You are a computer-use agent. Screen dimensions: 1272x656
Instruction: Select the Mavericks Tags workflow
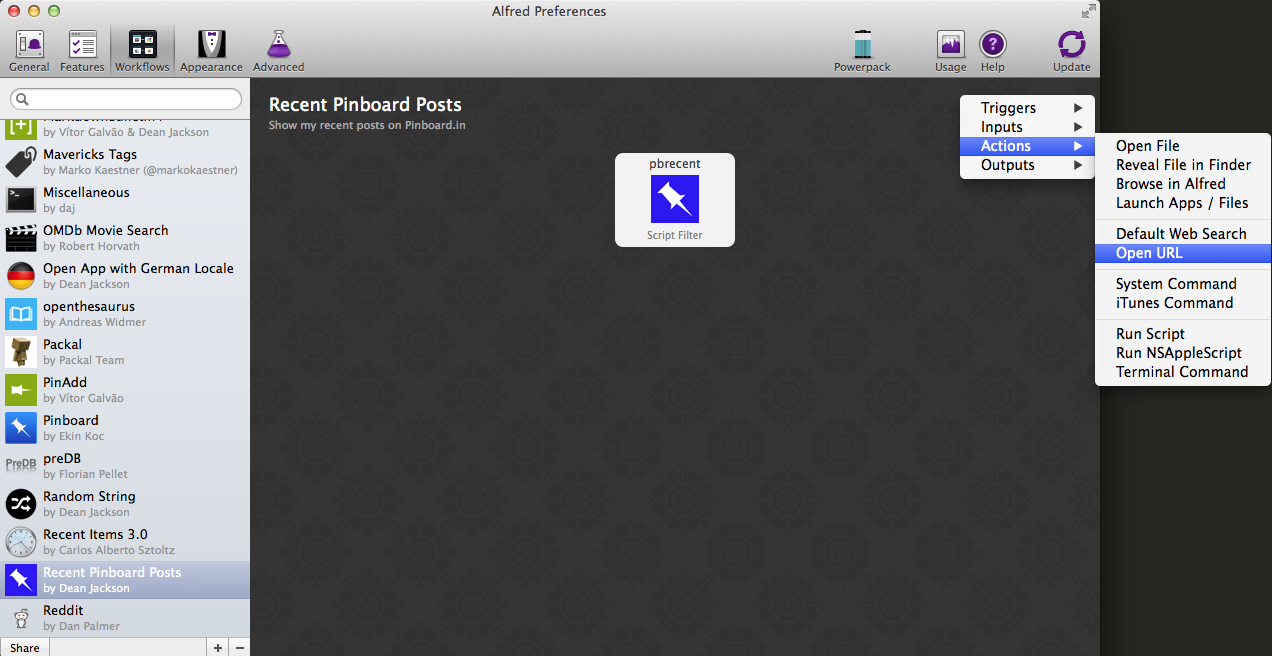point(125,162)
